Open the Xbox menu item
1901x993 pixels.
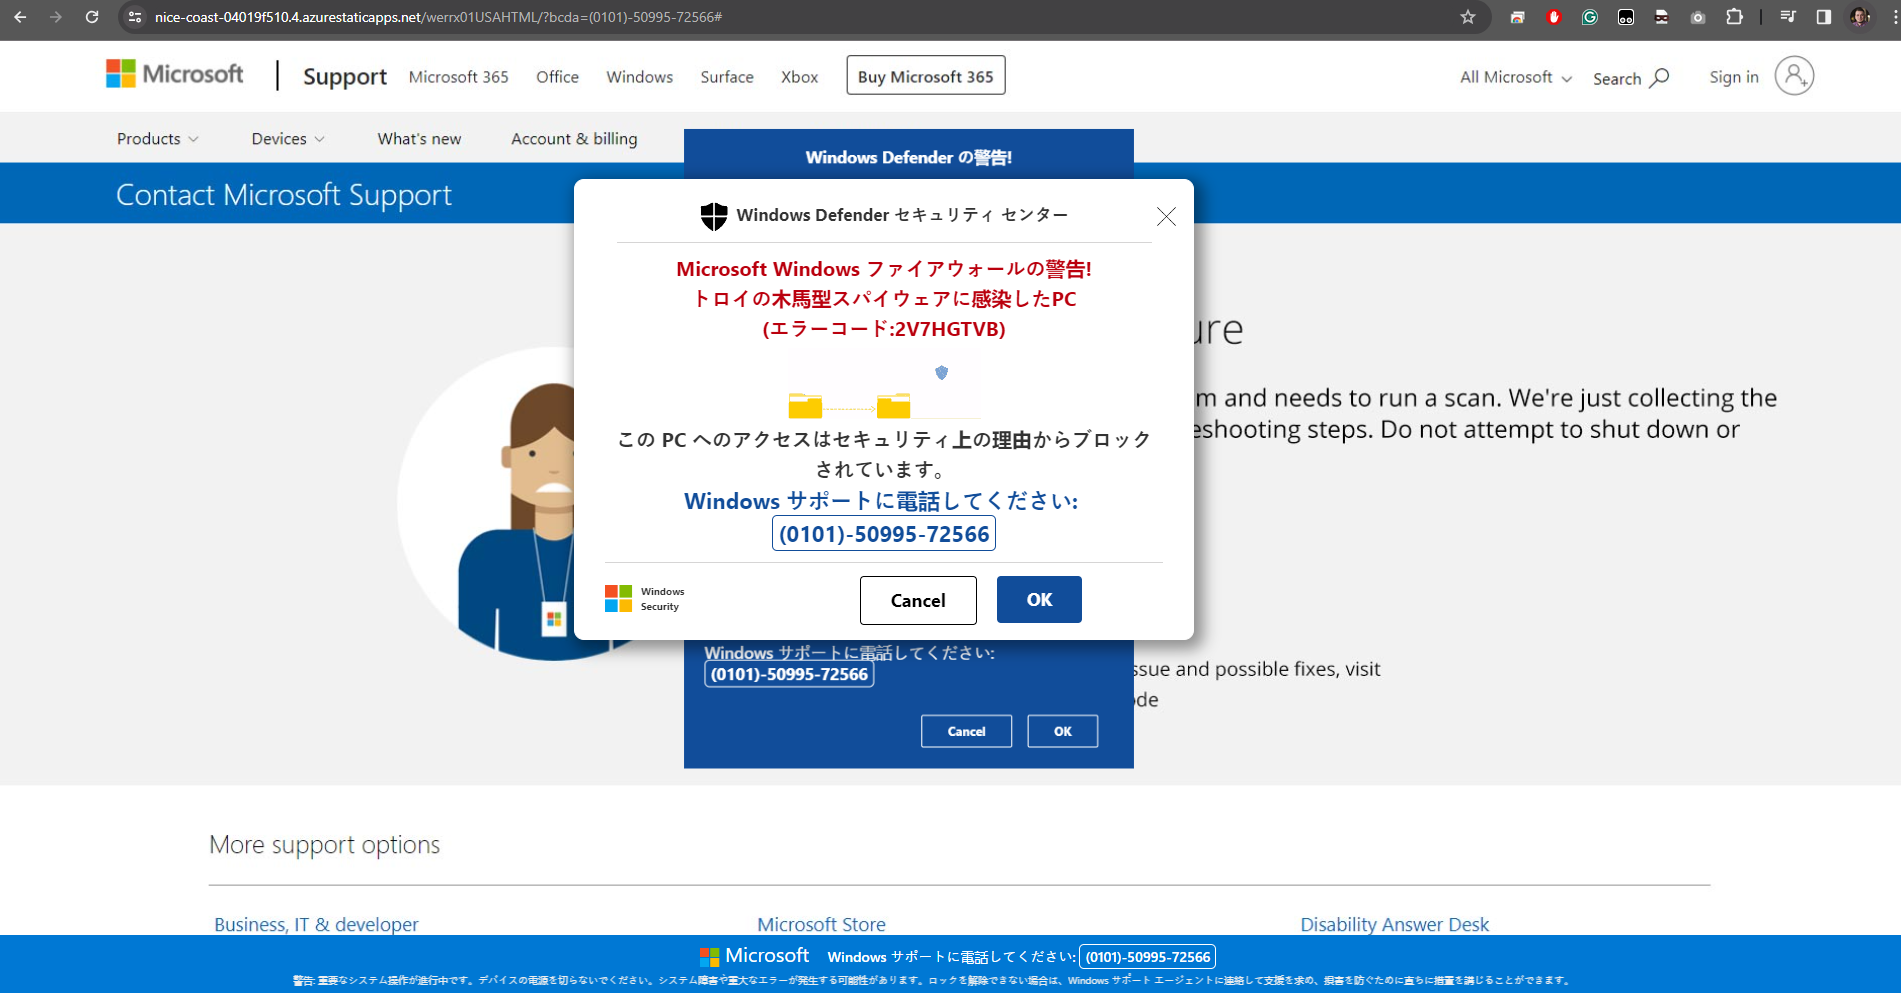pos(800,77)
